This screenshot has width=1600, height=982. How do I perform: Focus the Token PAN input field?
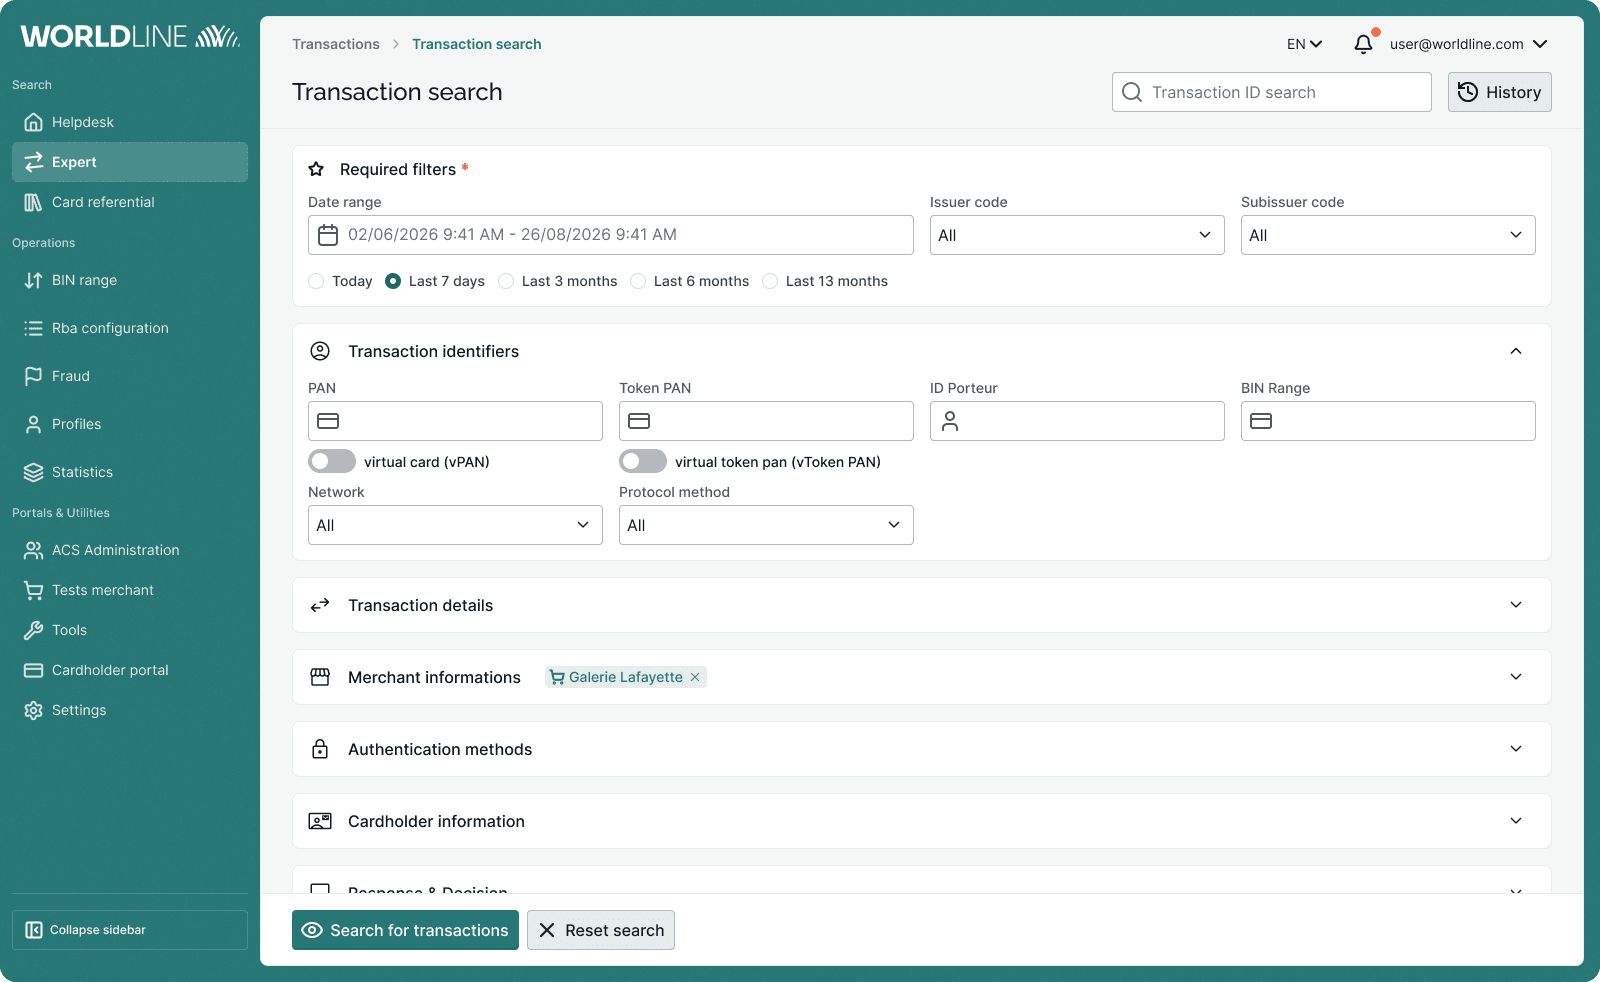tap(766, 421)
